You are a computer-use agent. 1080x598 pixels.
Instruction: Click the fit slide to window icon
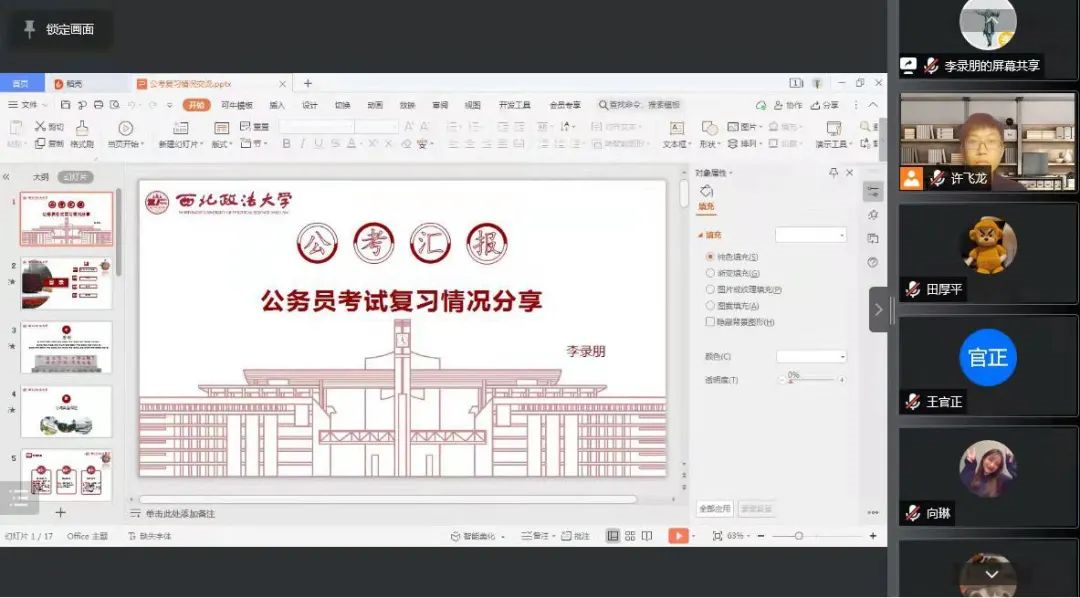717,536
